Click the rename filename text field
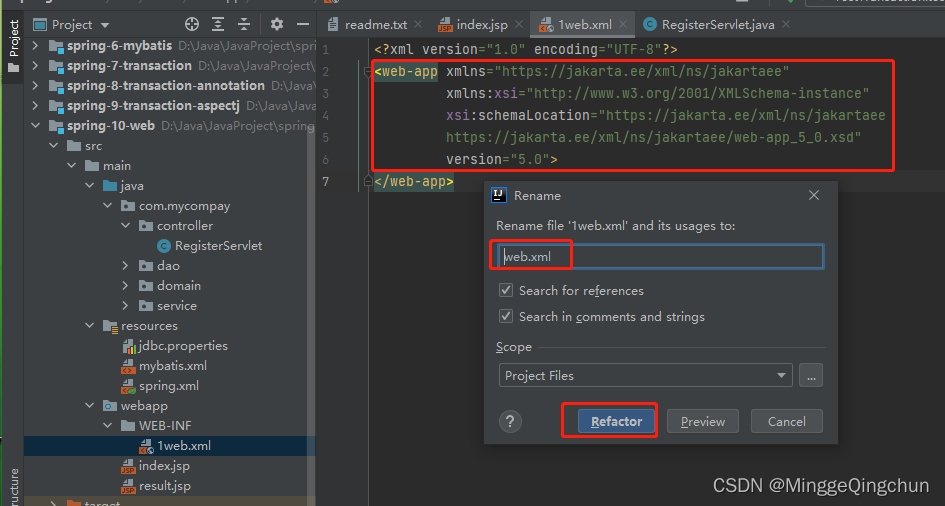 pyautogui.click(x=660, y=257)
